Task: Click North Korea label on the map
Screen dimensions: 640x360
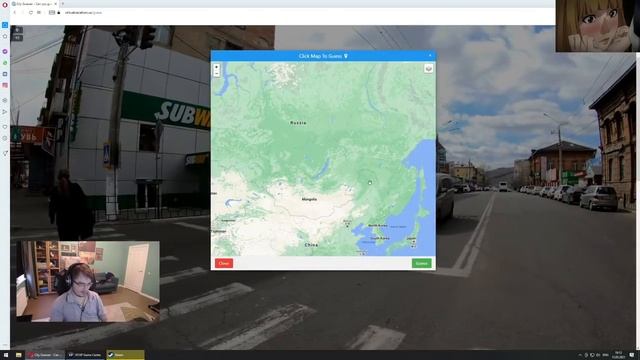Action: pos(378,225)
